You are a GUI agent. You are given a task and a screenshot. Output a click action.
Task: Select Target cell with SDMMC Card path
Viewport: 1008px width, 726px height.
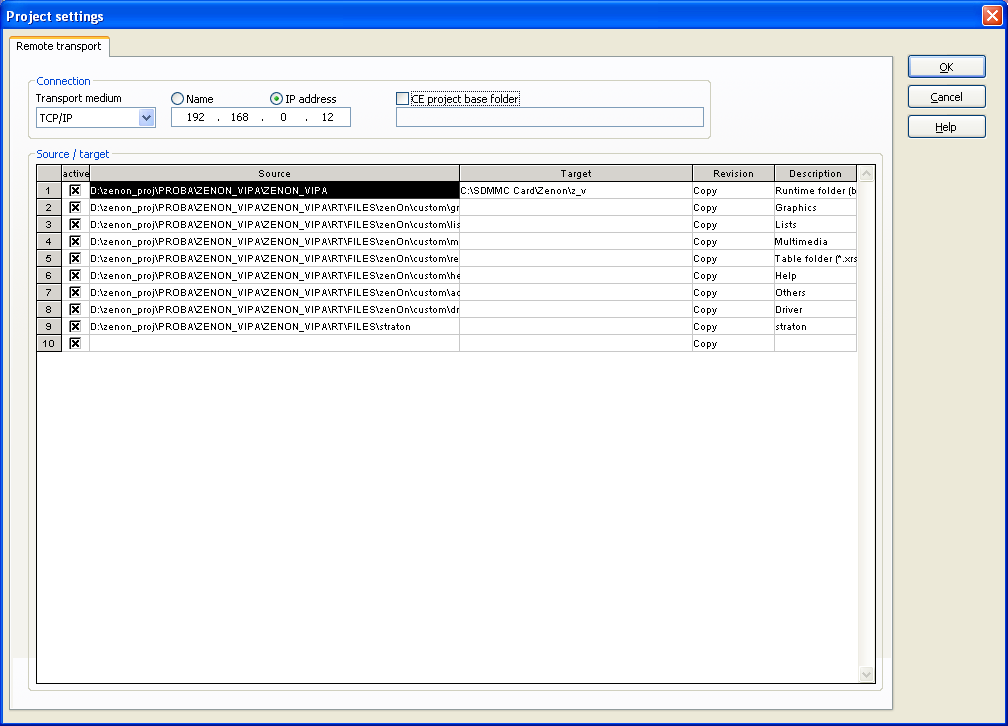(575, 190)
